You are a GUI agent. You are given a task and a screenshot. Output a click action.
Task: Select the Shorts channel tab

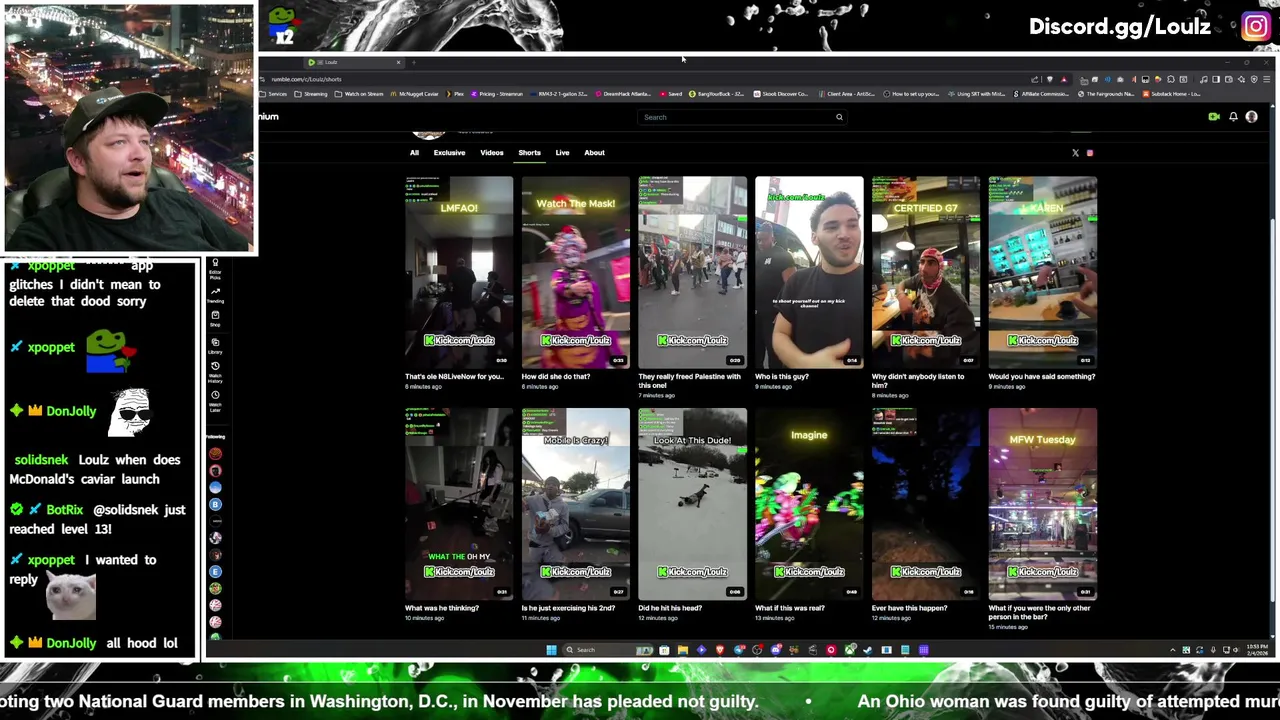[x=529, y=153]
